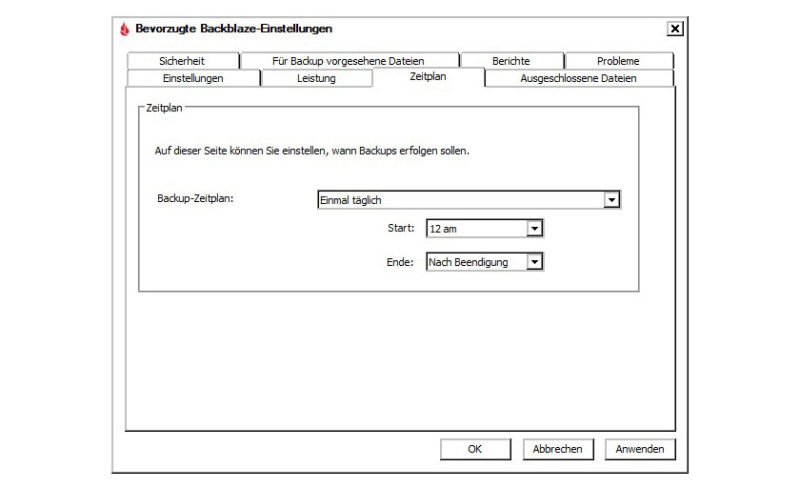Switch to the Sicherheit tab
This screenshot has width=800, height=488.
(x=182, y=61)
